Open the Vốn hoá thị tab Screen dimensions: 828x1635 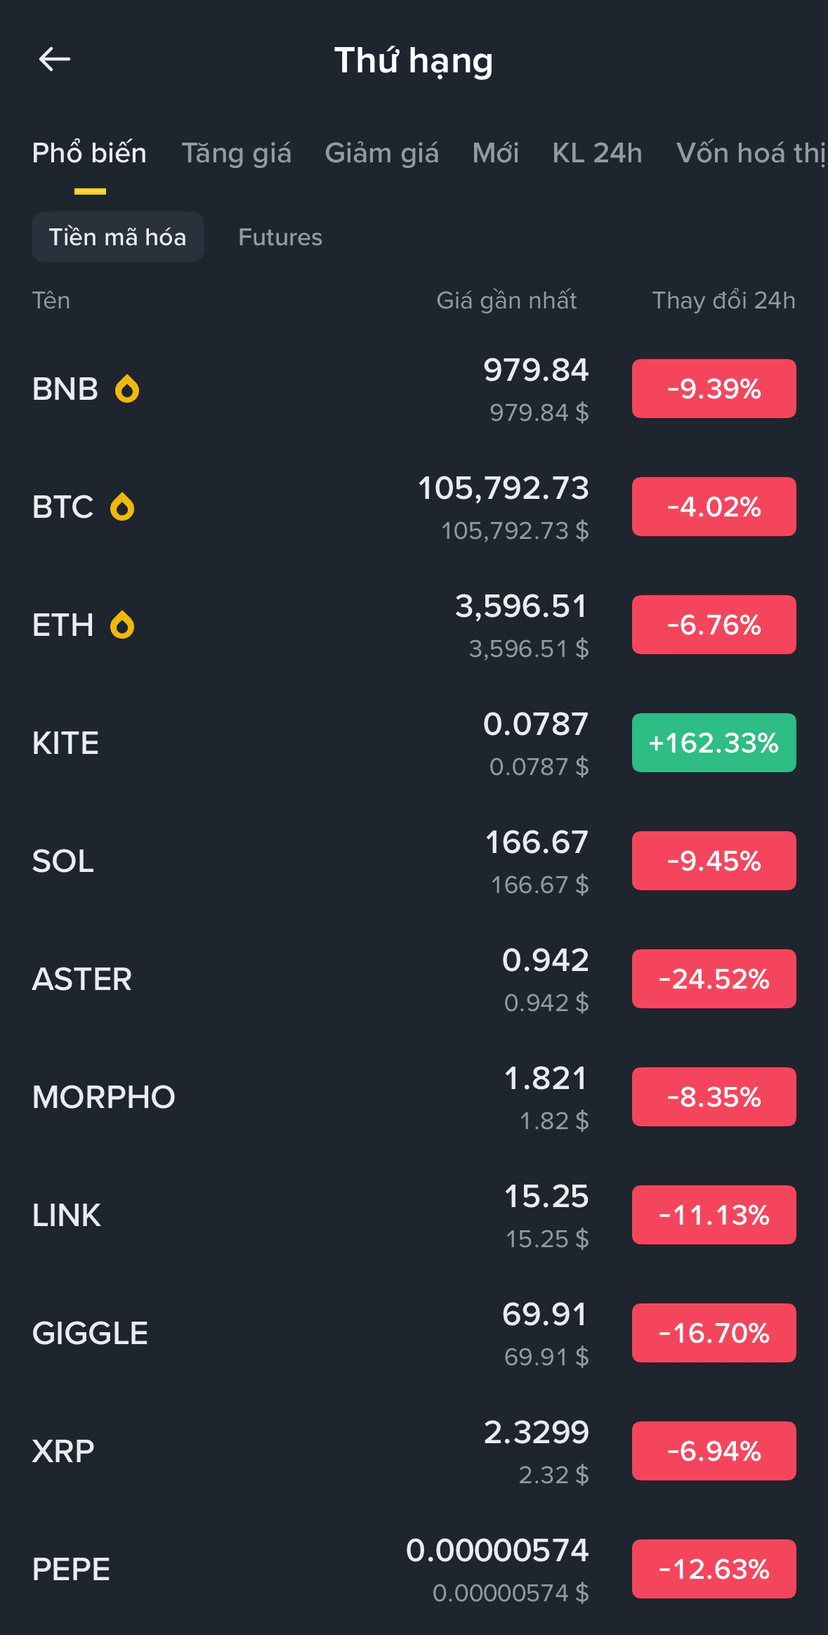[751, 153]
